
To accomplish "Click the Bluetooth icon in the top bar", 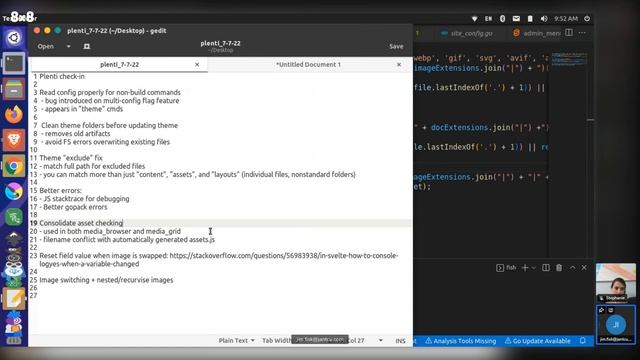I will [502, 19].
